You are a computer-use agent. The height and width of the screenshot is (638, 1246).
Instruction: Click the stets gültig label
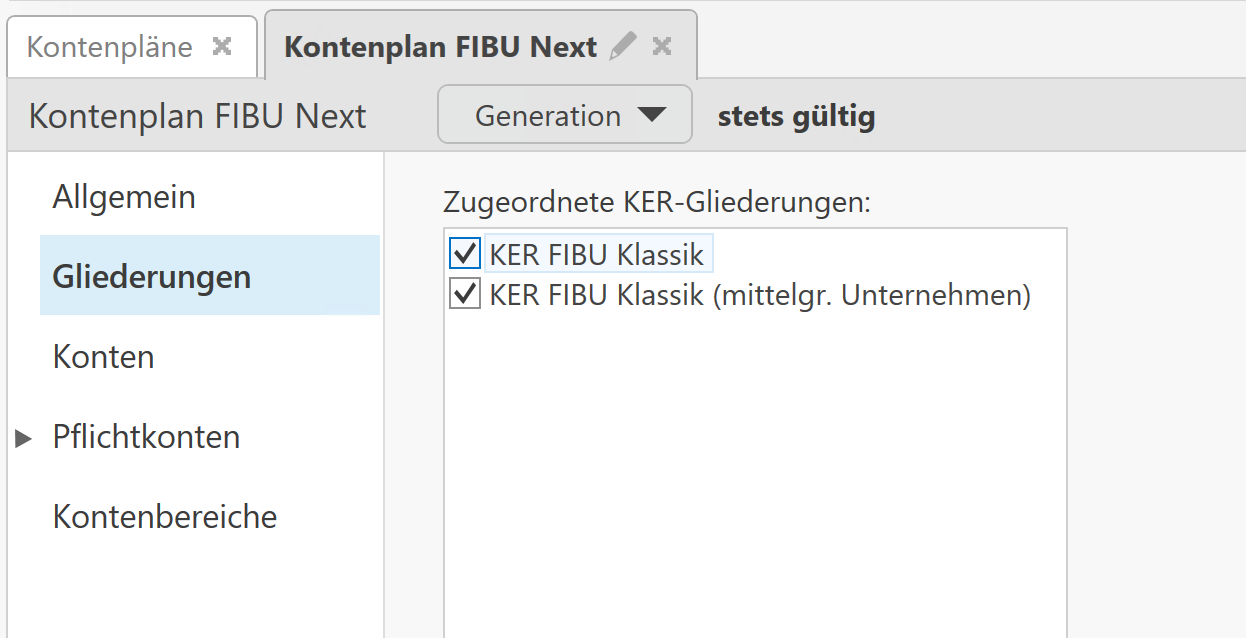coord(796,116)
